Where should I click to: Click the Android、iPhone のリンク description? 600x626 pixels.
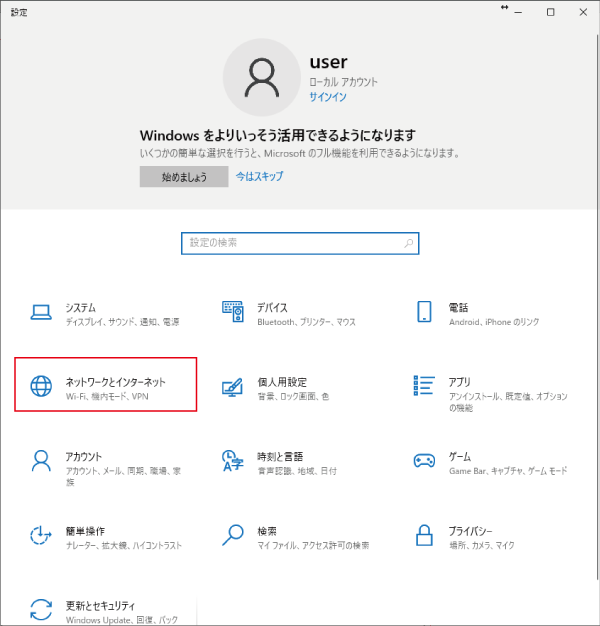[494, 322]
